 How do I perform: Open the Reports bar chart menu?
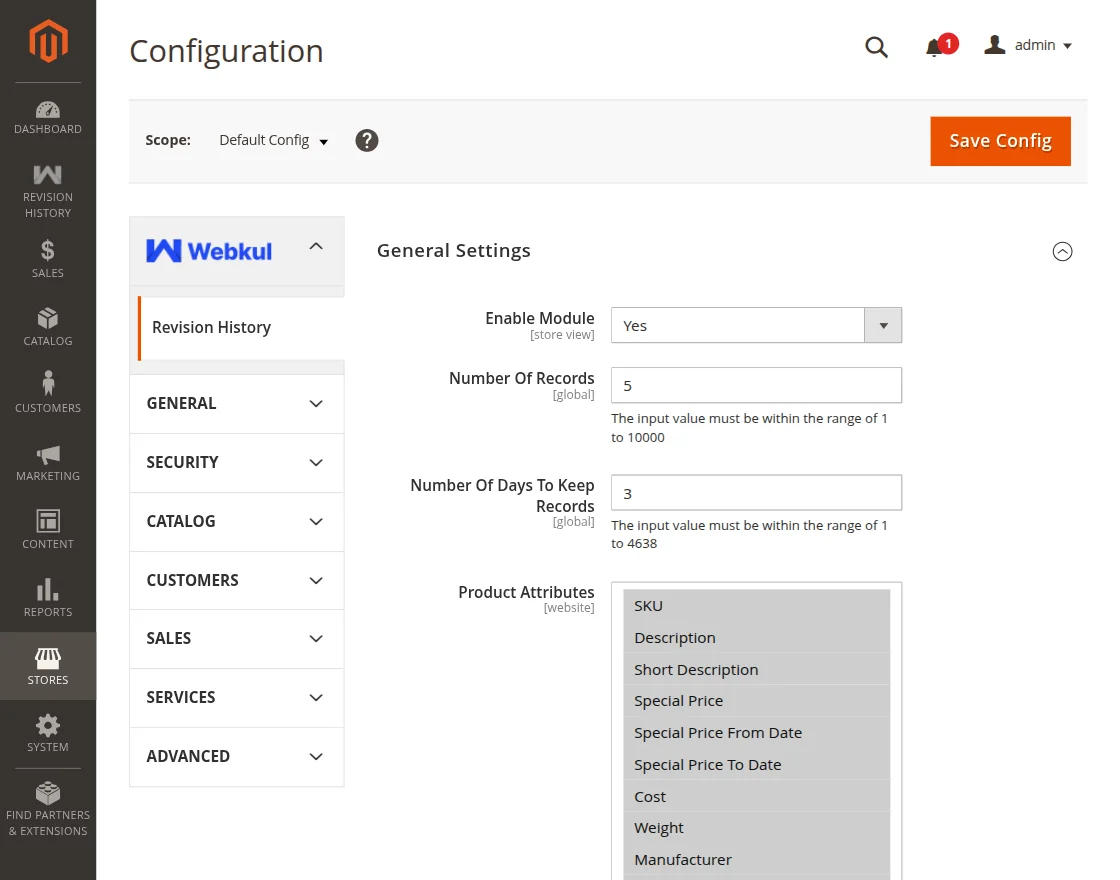48,598
